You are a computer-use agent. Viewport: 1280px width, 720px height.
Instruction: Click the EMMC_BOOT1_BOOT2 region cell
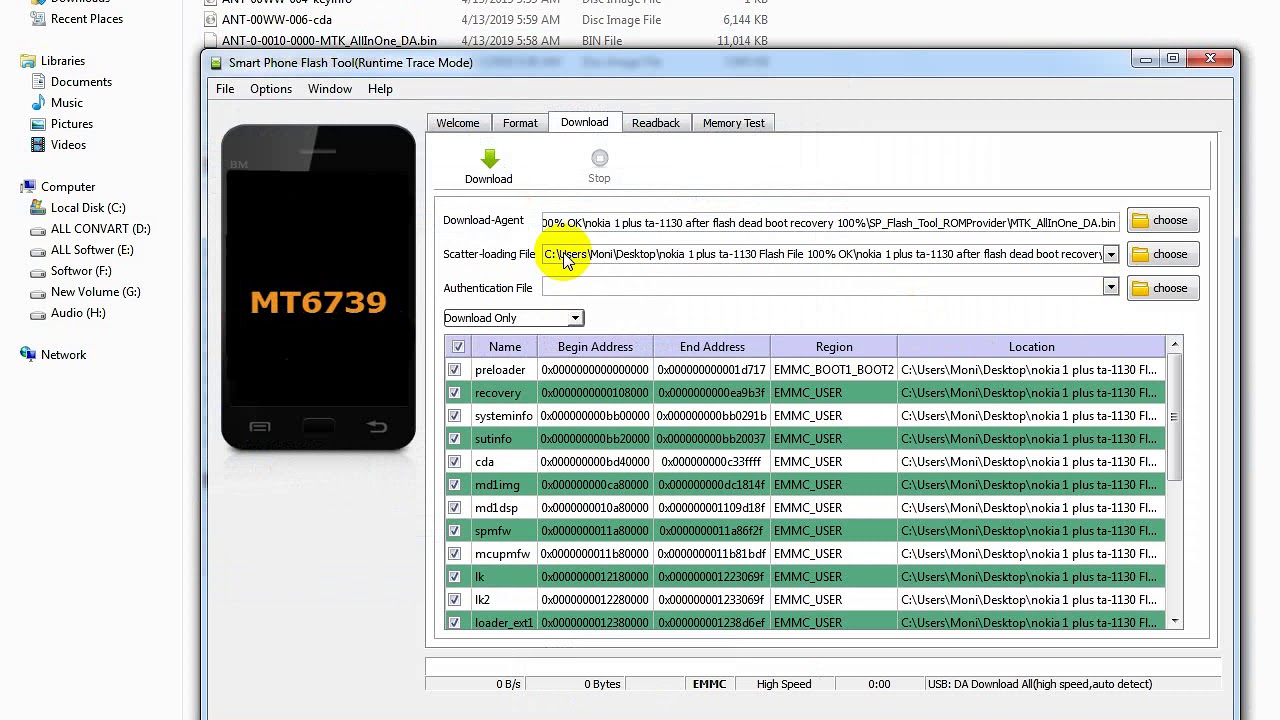click(x=834, y=370)
